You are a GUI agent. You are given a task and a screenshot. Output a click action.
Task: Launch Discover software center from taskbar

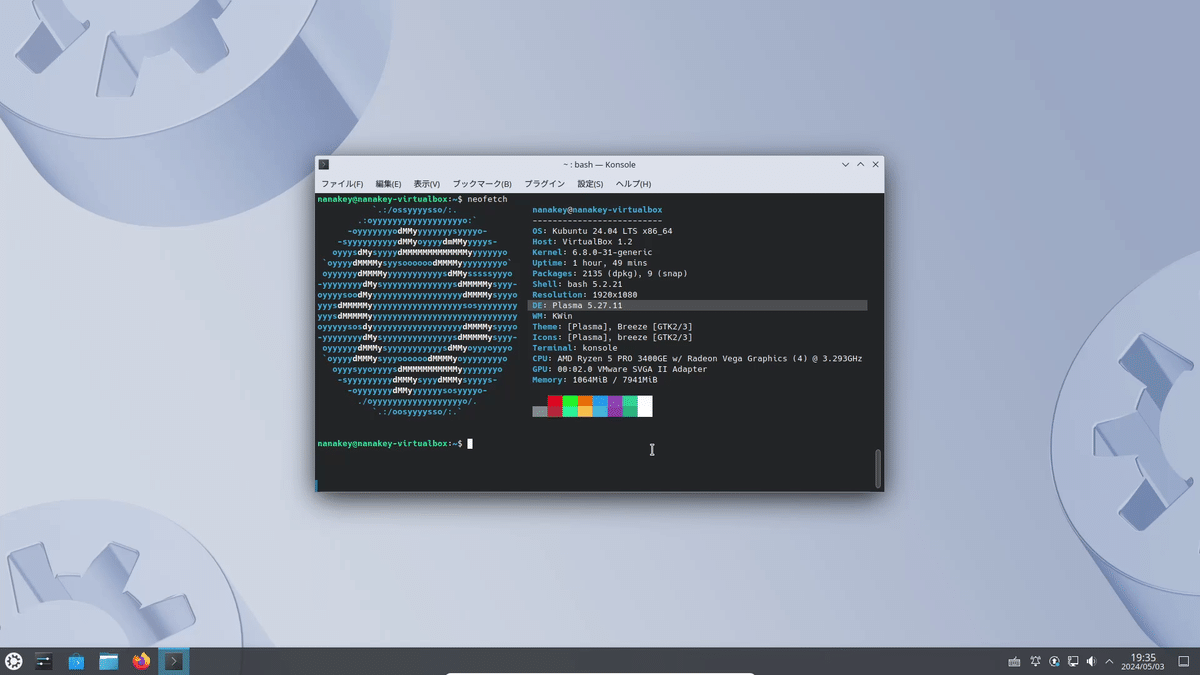[x=76, y=661]
